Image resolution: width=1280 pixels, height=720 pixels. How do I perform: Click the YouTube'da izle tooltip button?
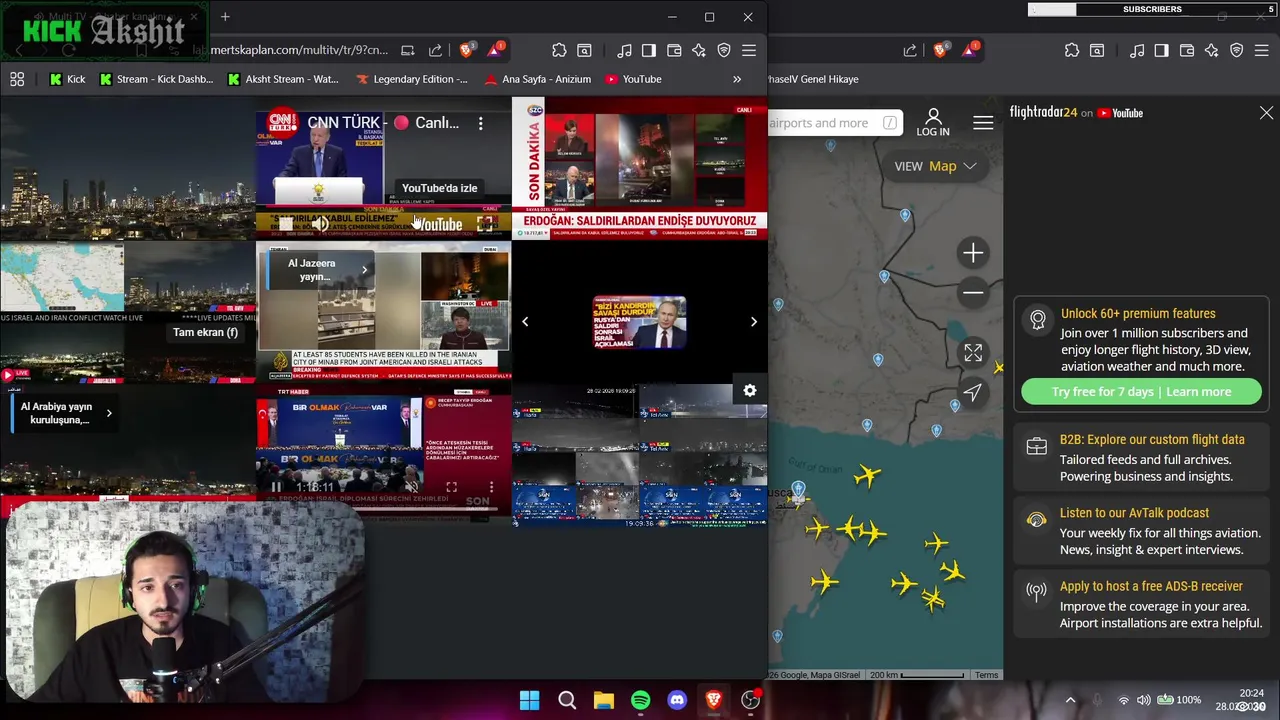439,188
